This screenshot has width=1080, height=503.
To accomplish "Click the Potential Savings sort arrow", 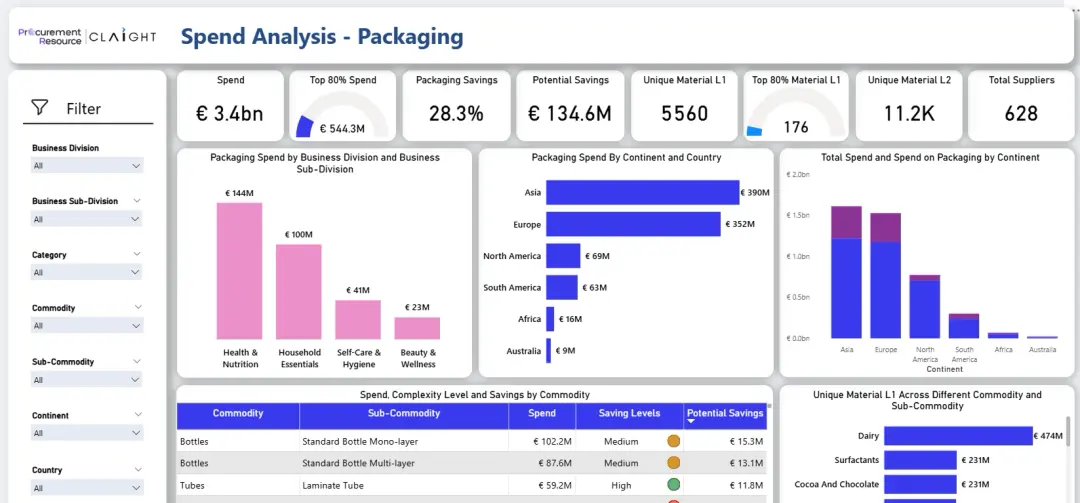I will 691,422.
